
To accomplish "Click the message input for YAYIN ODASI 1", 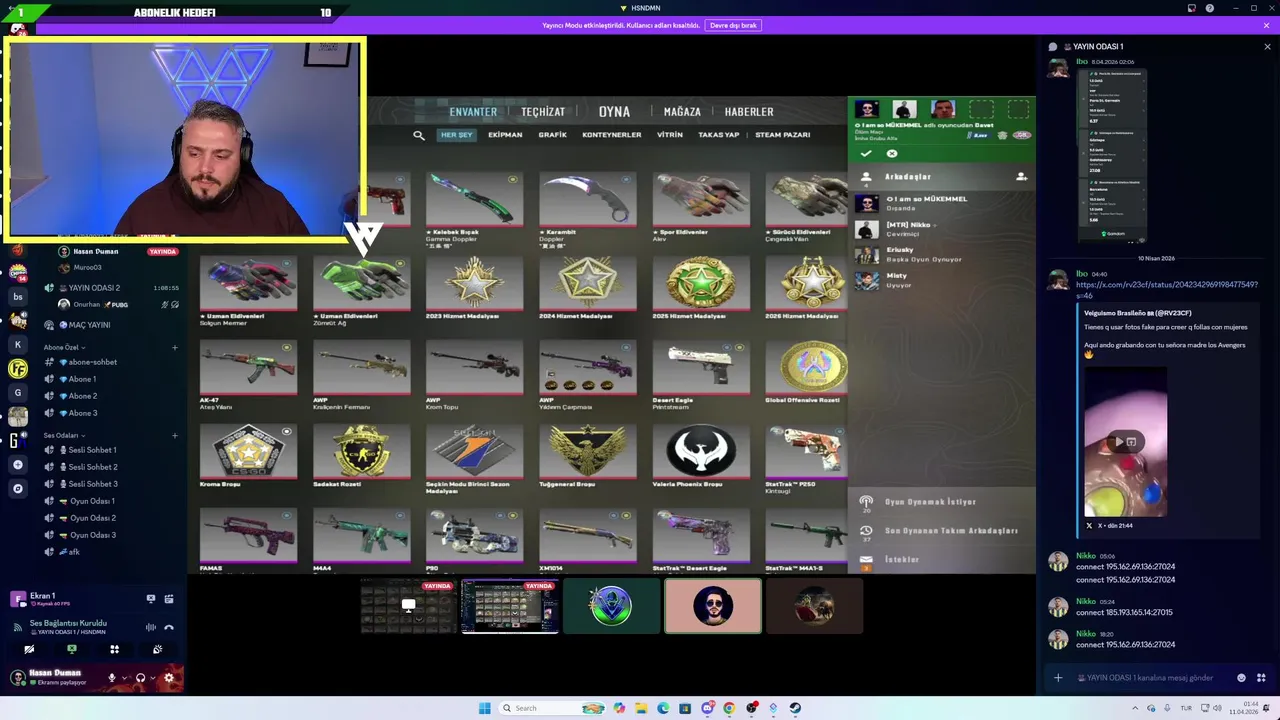I will pyautogui.click(x=1145, y=678).
